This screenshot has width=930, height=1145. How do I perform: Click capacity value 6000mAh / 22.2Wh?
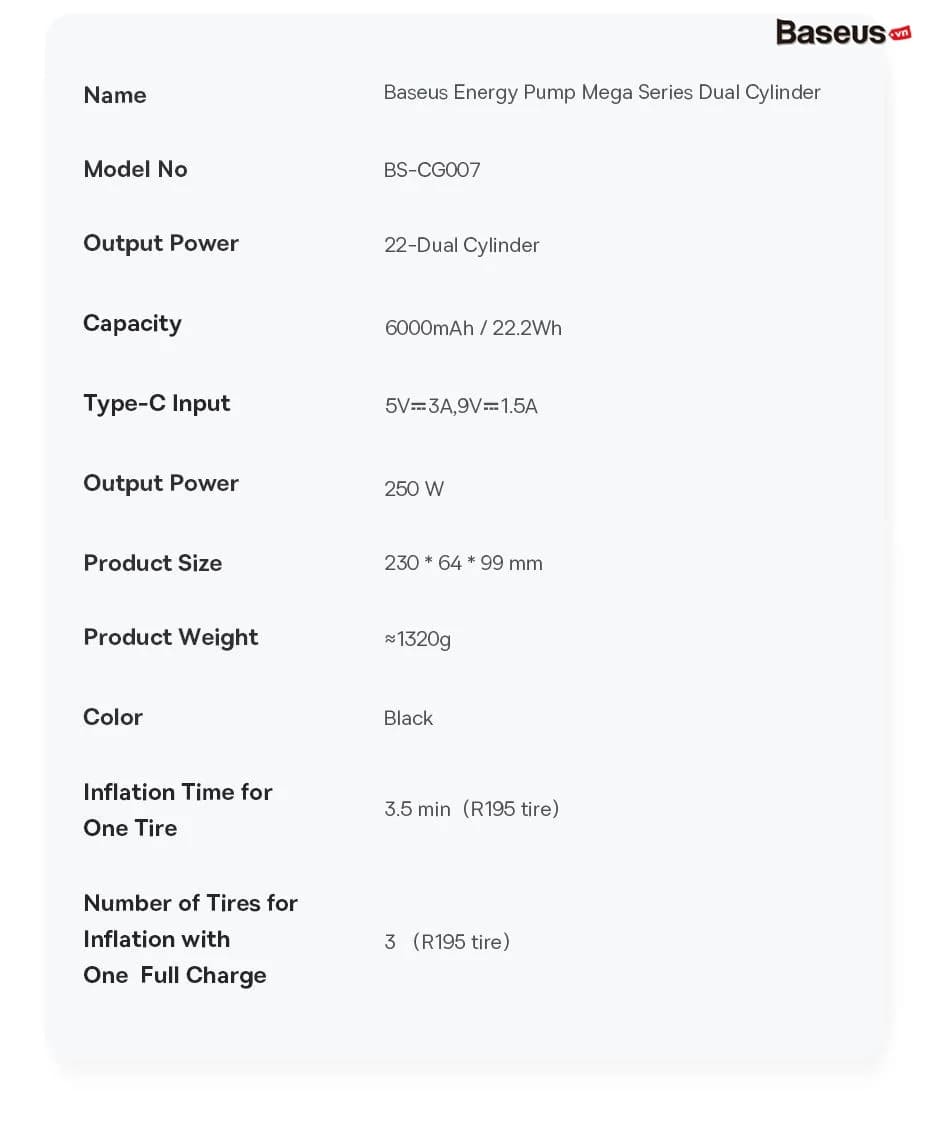[x=473, y=328]
